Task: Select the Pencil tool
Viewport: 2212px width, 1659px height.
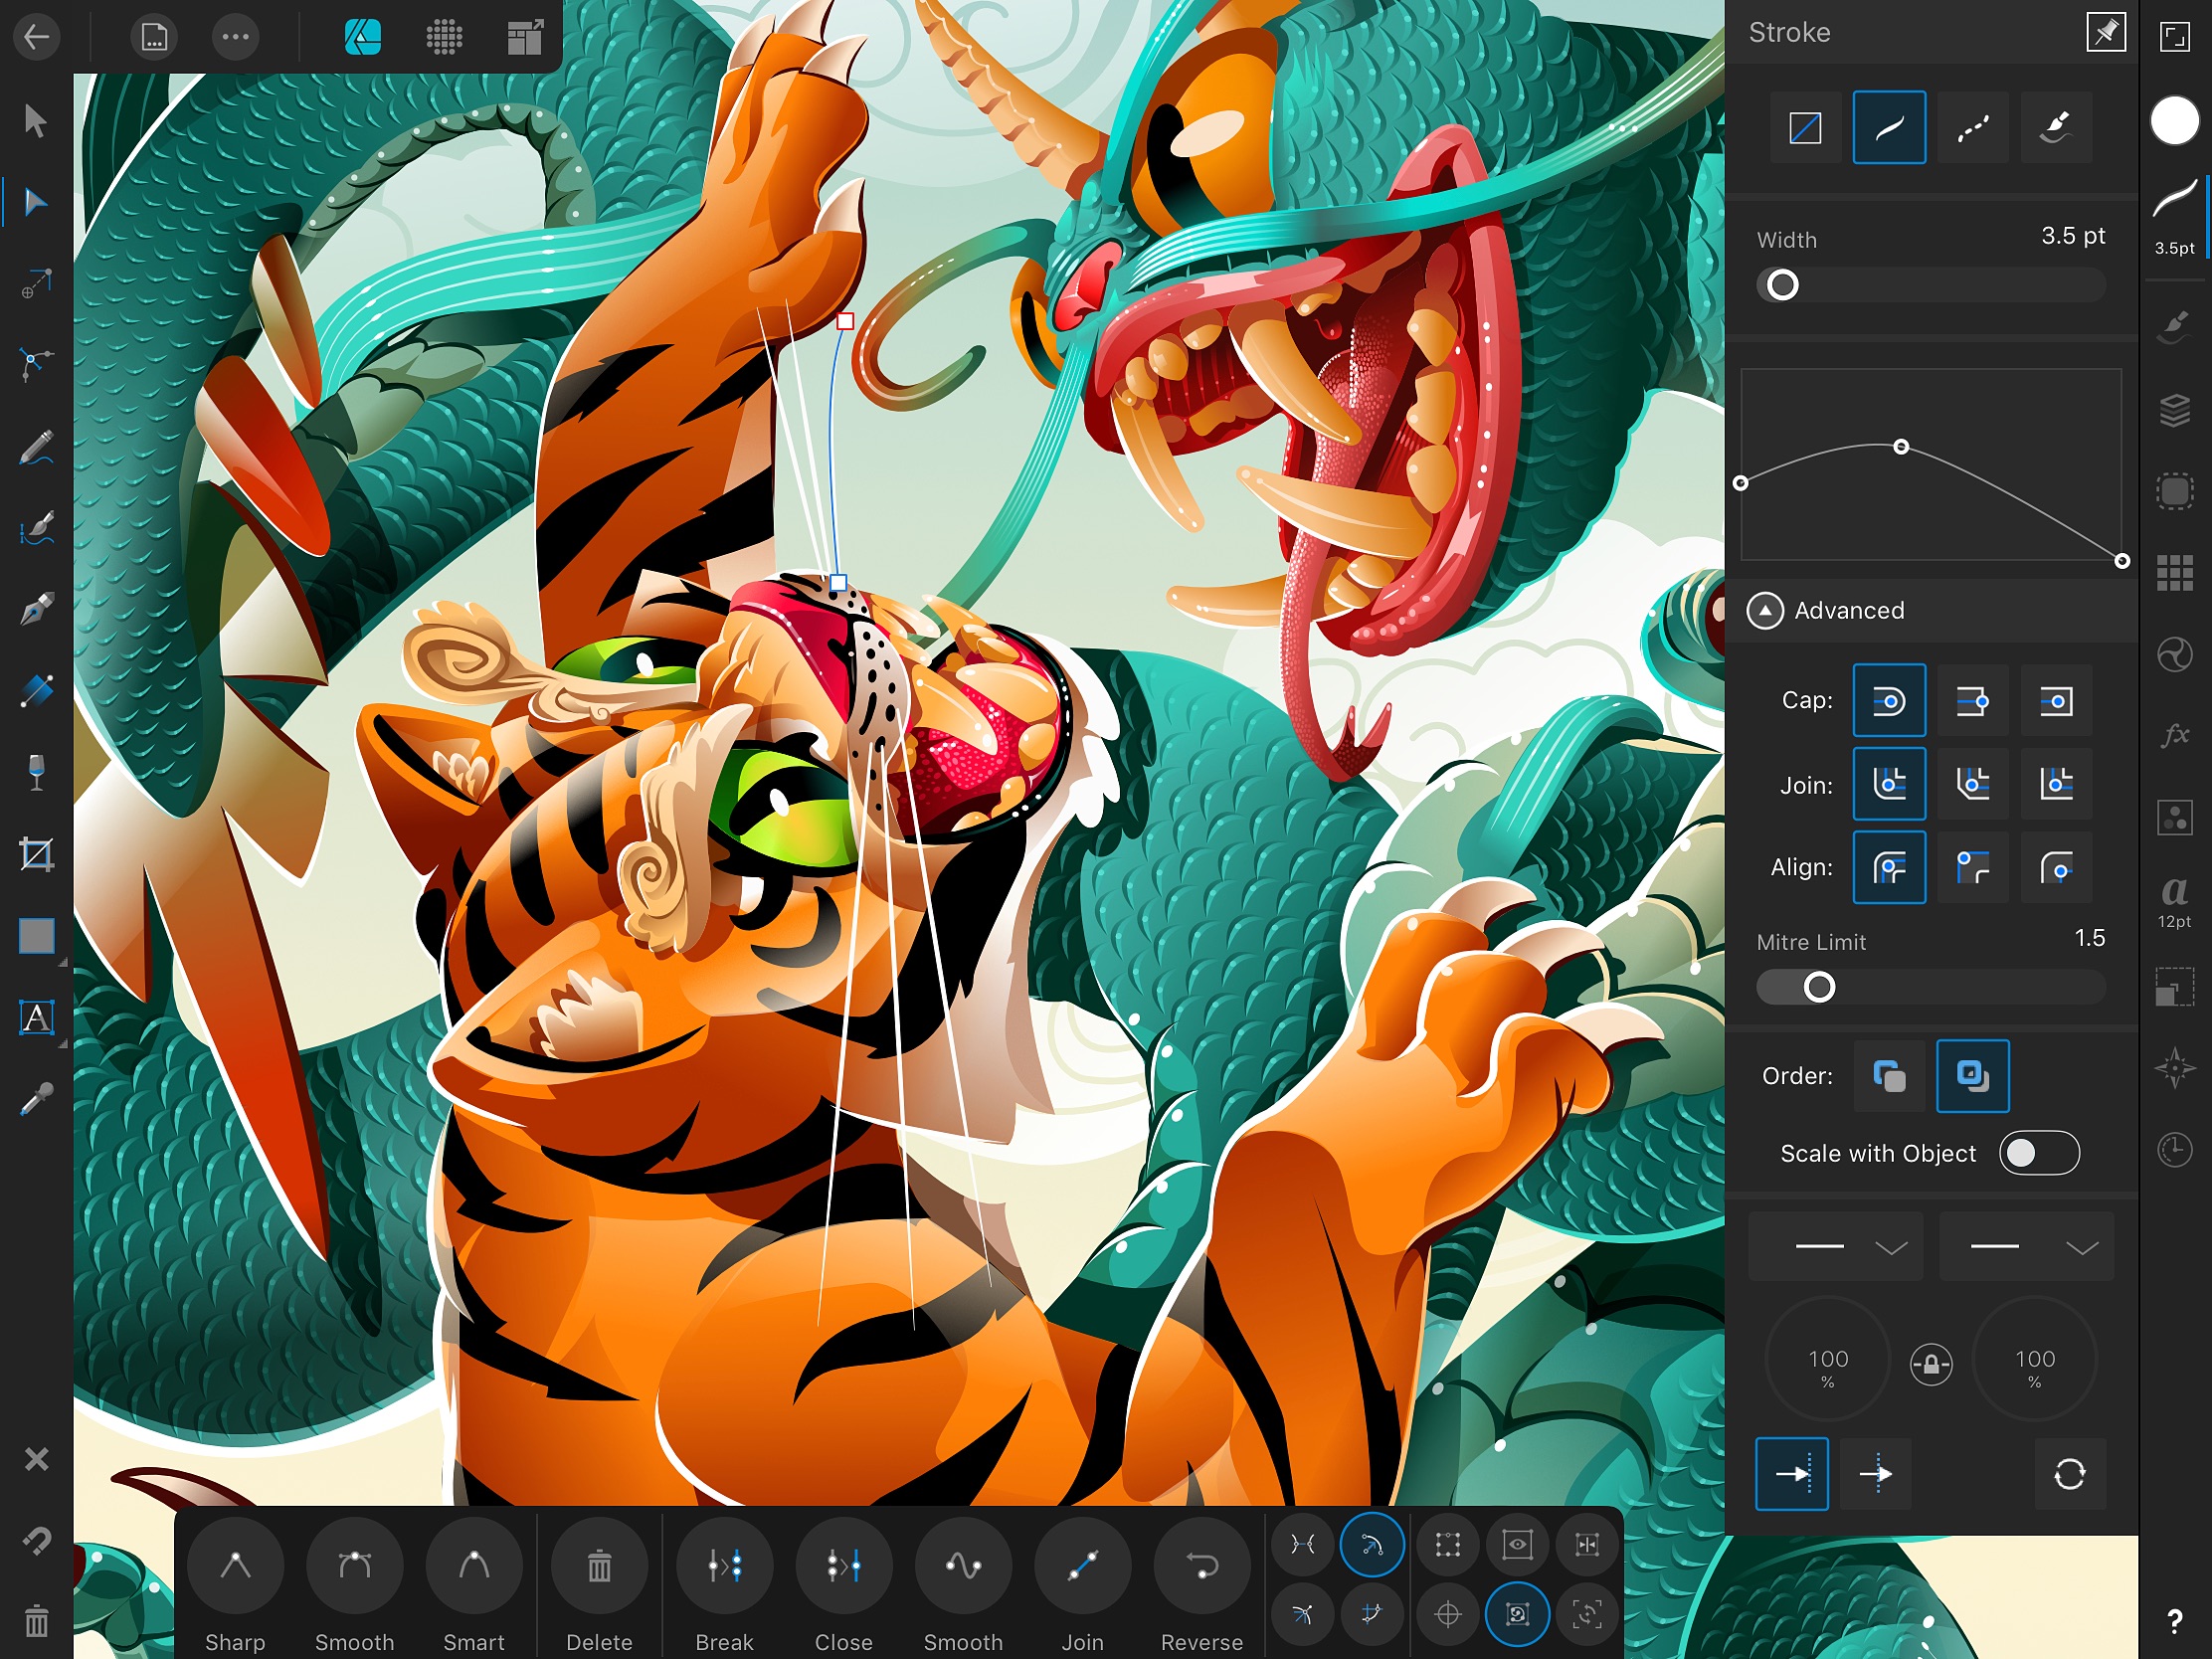Action: pyautogui.click(x=36, y=447)
